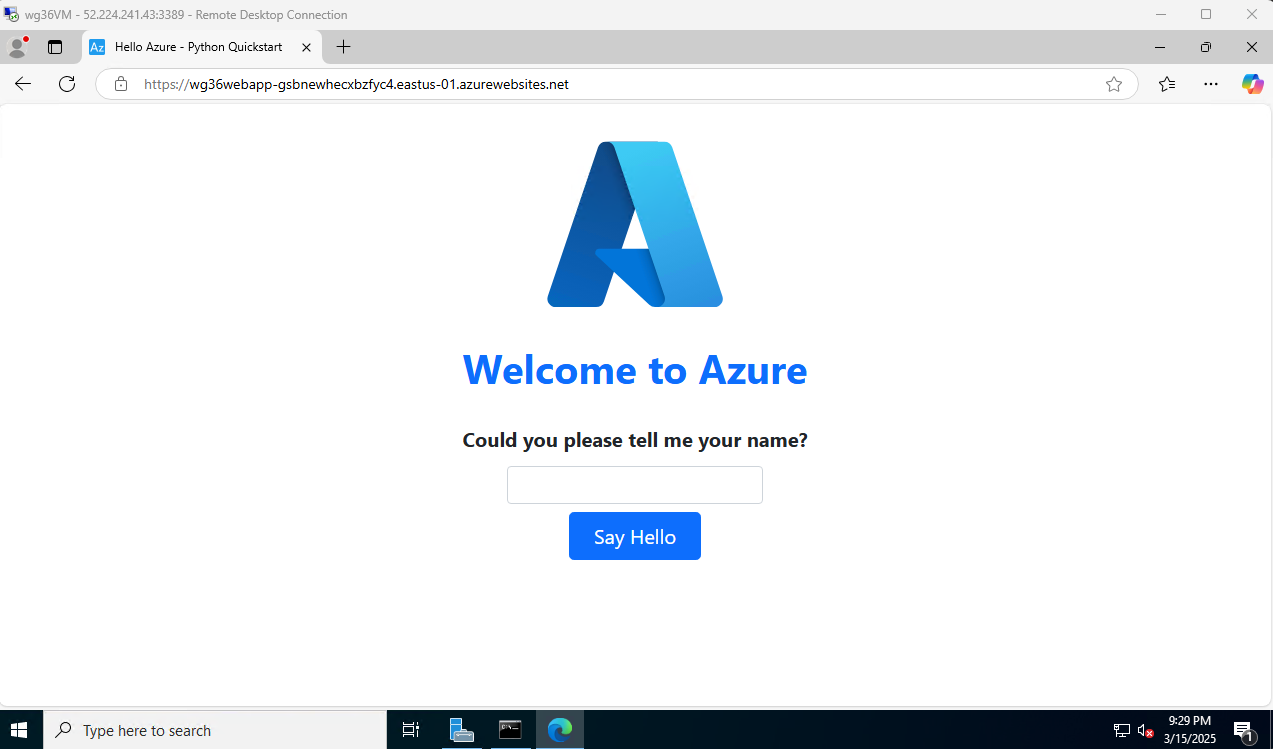The image size is (1273, 749).
Task: Open a new browser tab
Action: coord(343,47)
